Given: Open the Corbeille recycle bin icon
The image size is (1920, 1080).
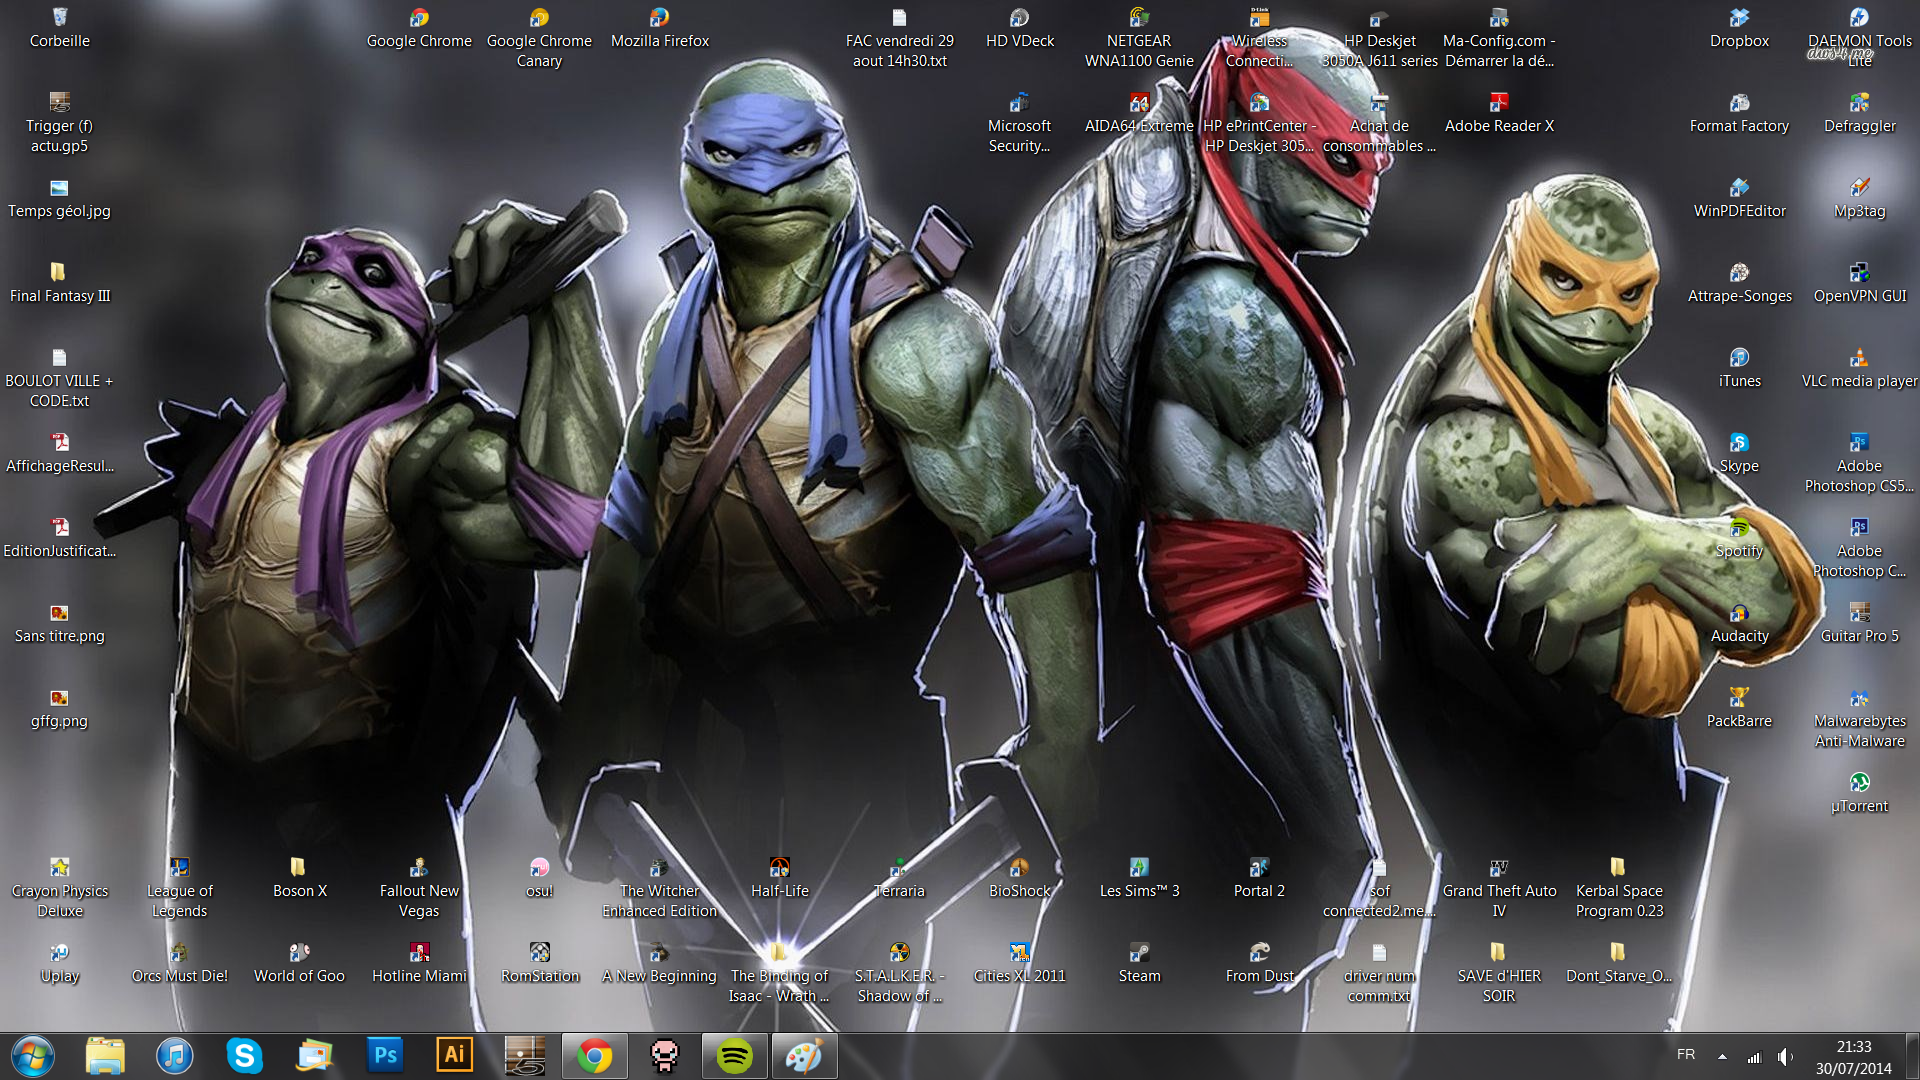Looking at the screenshot, I should click(x=59, y=28).
